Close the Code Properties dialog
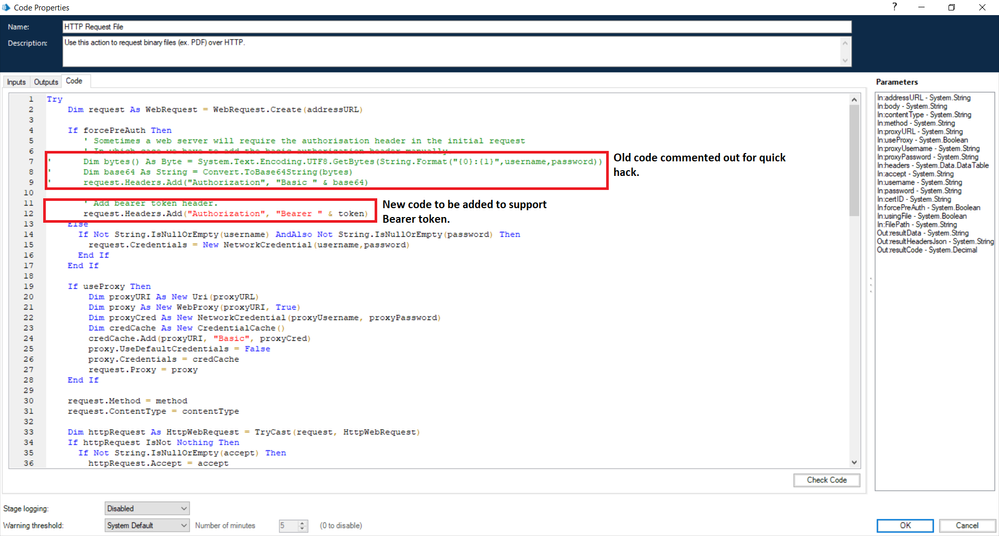 click(x=982, y=7)
